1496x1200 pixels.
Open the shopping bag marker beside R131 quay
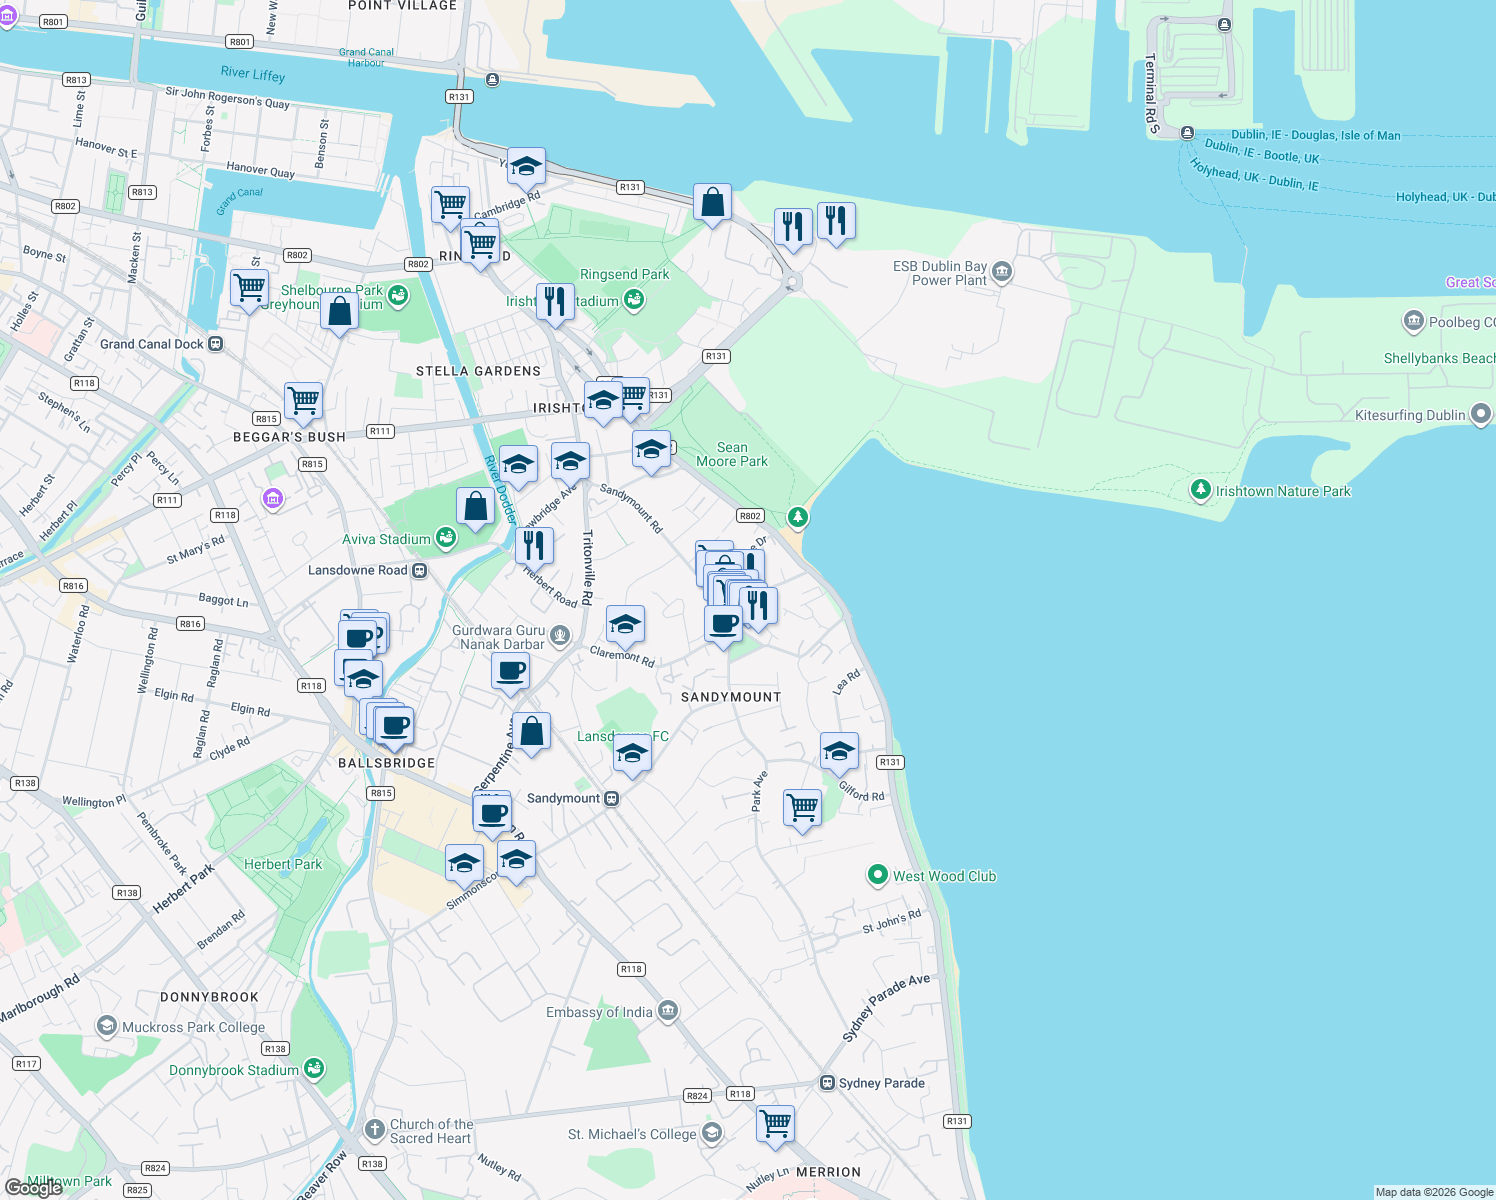tap(713, 203)
